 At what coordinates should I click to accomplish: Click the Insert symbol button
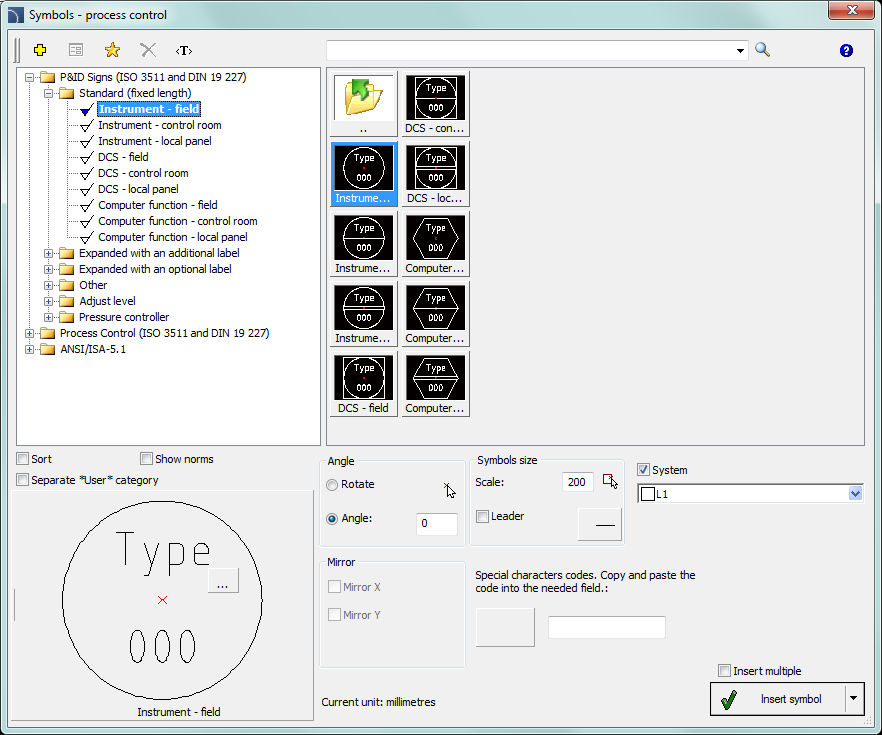(777, 699)
